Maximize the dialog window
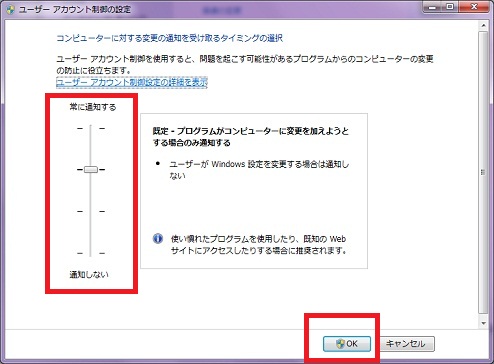The height and width of the screenshot is (364, 494). coord(450,7)
